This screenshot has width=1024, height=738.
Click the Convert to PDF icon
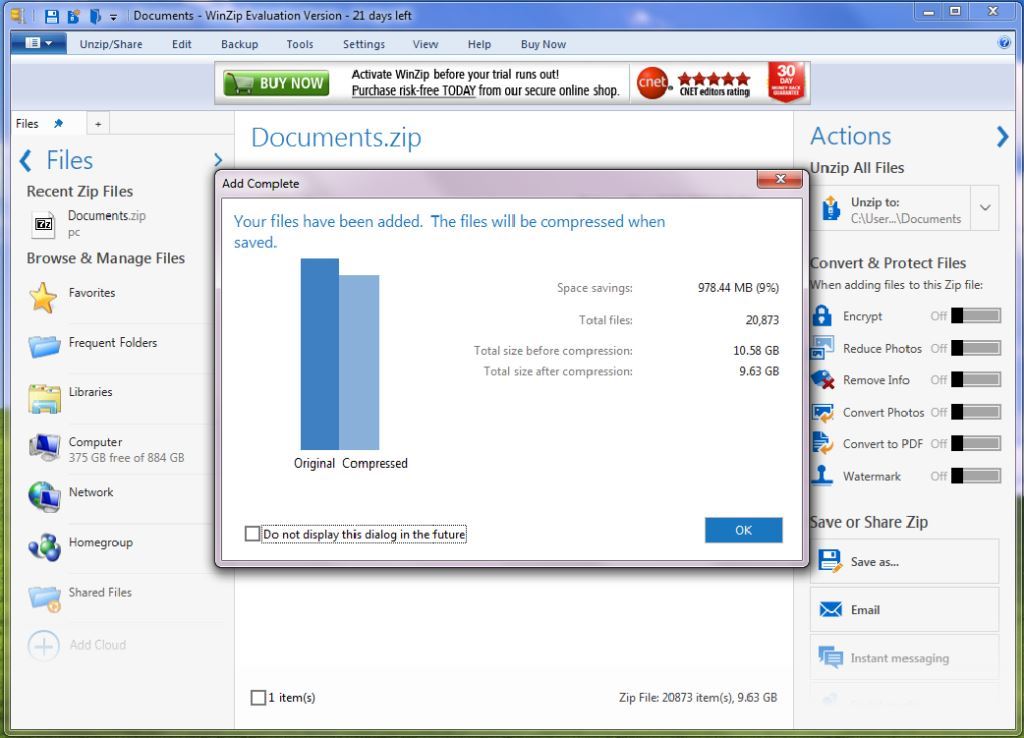coord(822,443)
